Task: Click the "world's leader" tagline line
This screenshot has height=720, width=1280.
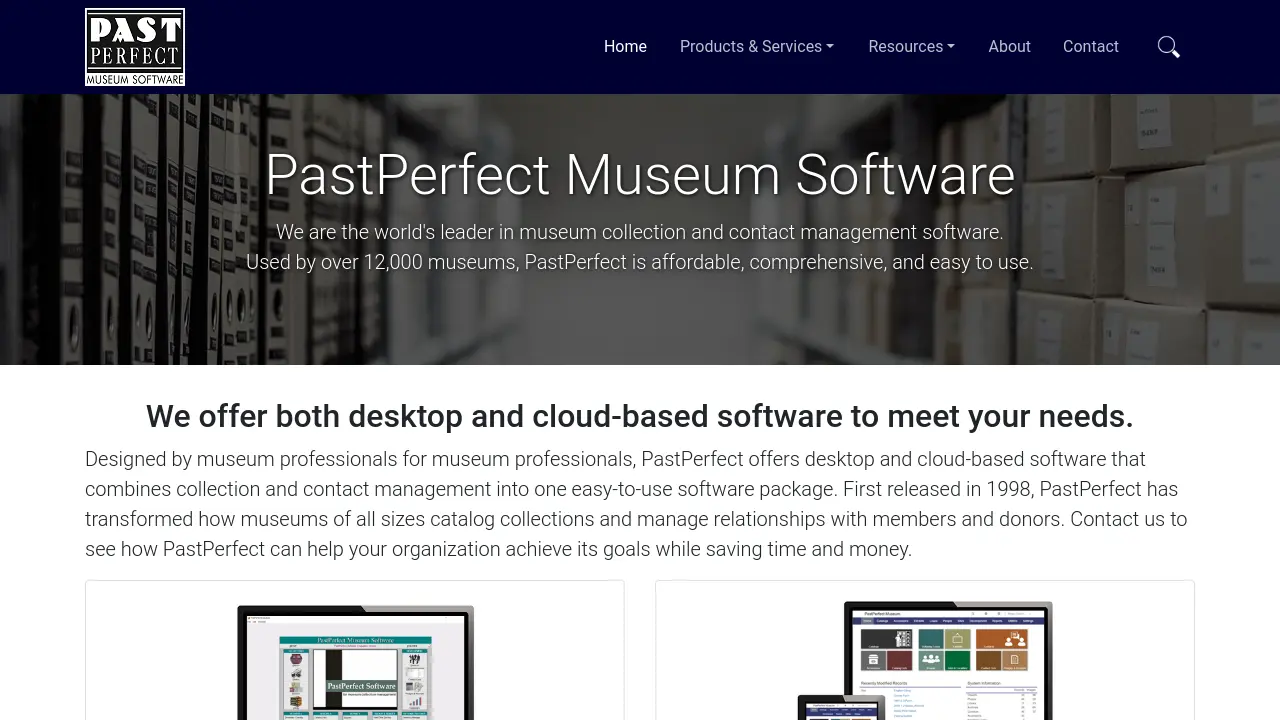Action: point(640,232)
